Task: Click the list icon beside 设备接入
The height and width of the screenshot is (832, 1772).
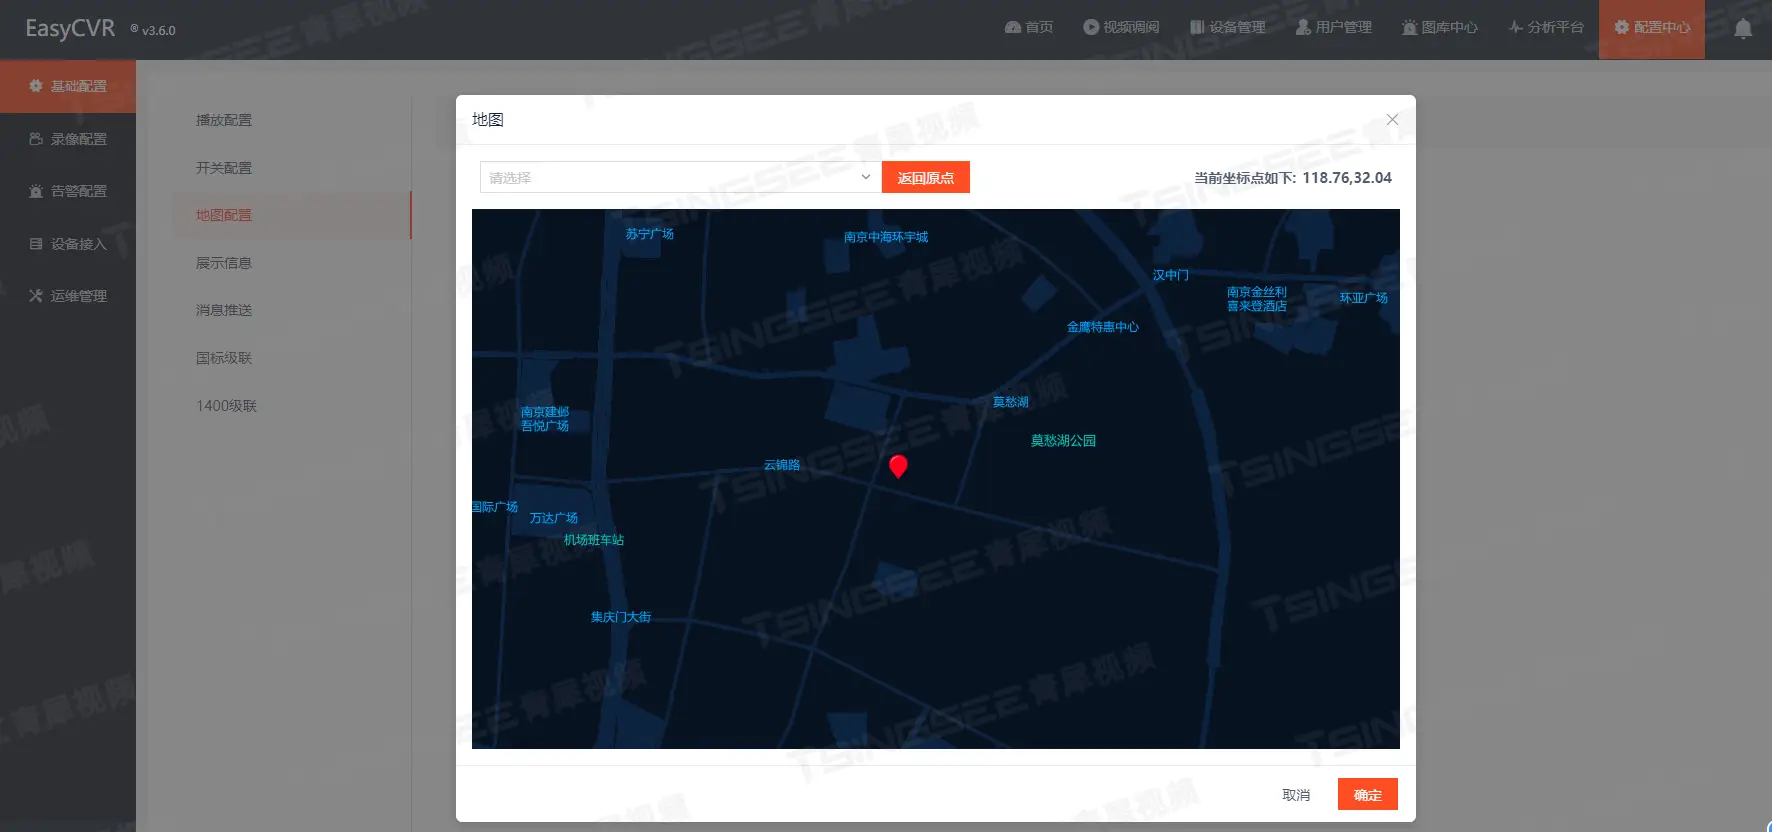Action: (36, 244)
